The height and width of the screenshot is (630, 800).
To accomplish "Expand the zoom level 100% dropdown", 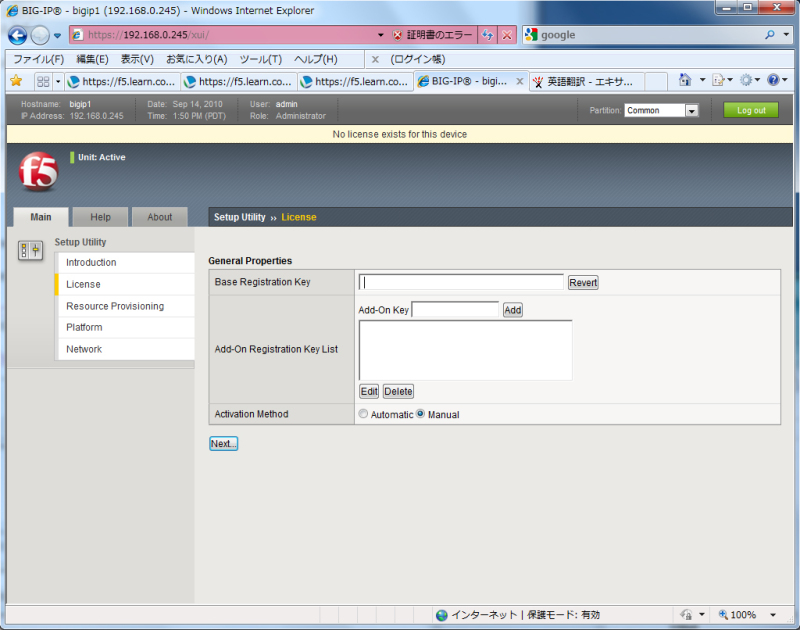I will (x=773, y=615).
